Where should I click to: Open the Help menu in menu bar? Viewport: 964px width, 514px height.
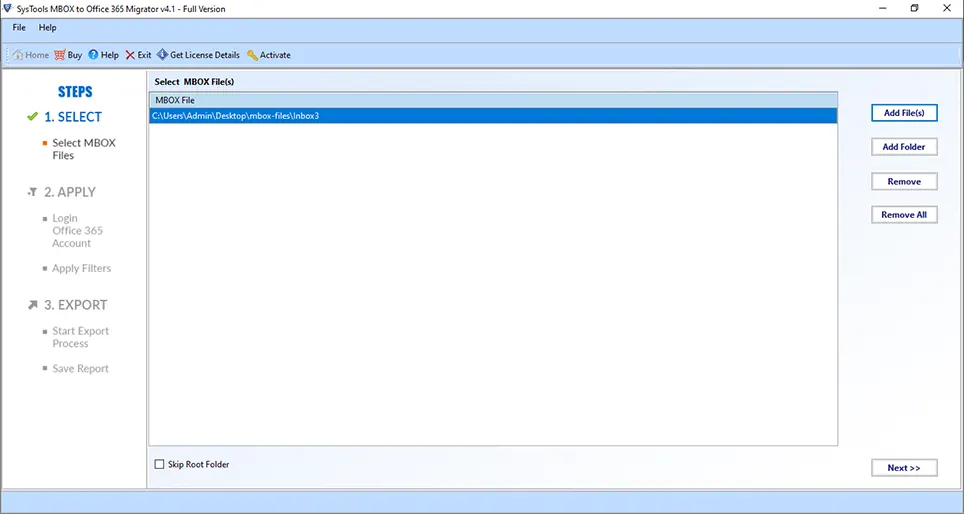(x=47, y=28)
